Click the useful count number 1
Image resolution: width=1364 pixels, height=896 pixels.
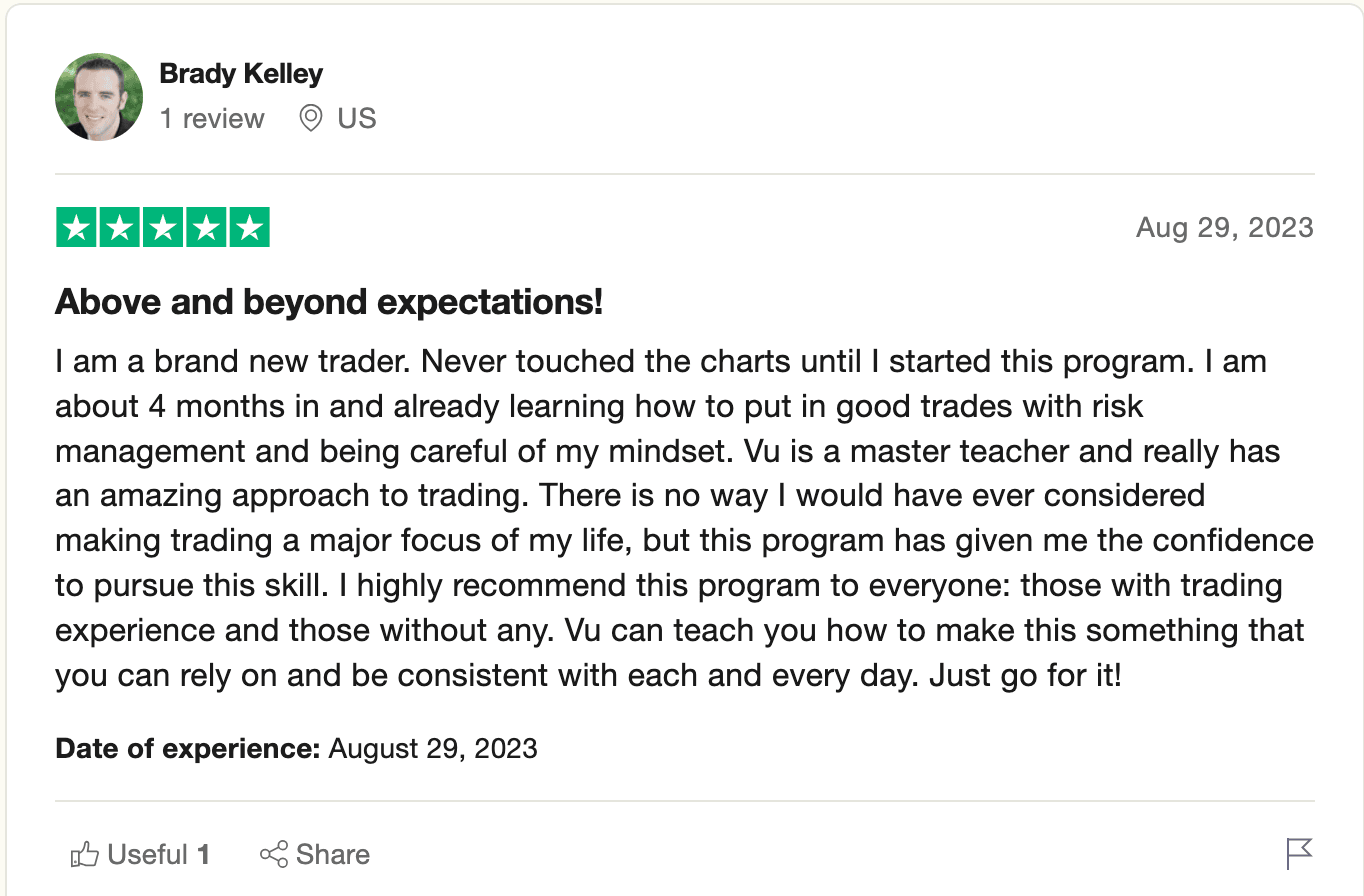(203, 855)
